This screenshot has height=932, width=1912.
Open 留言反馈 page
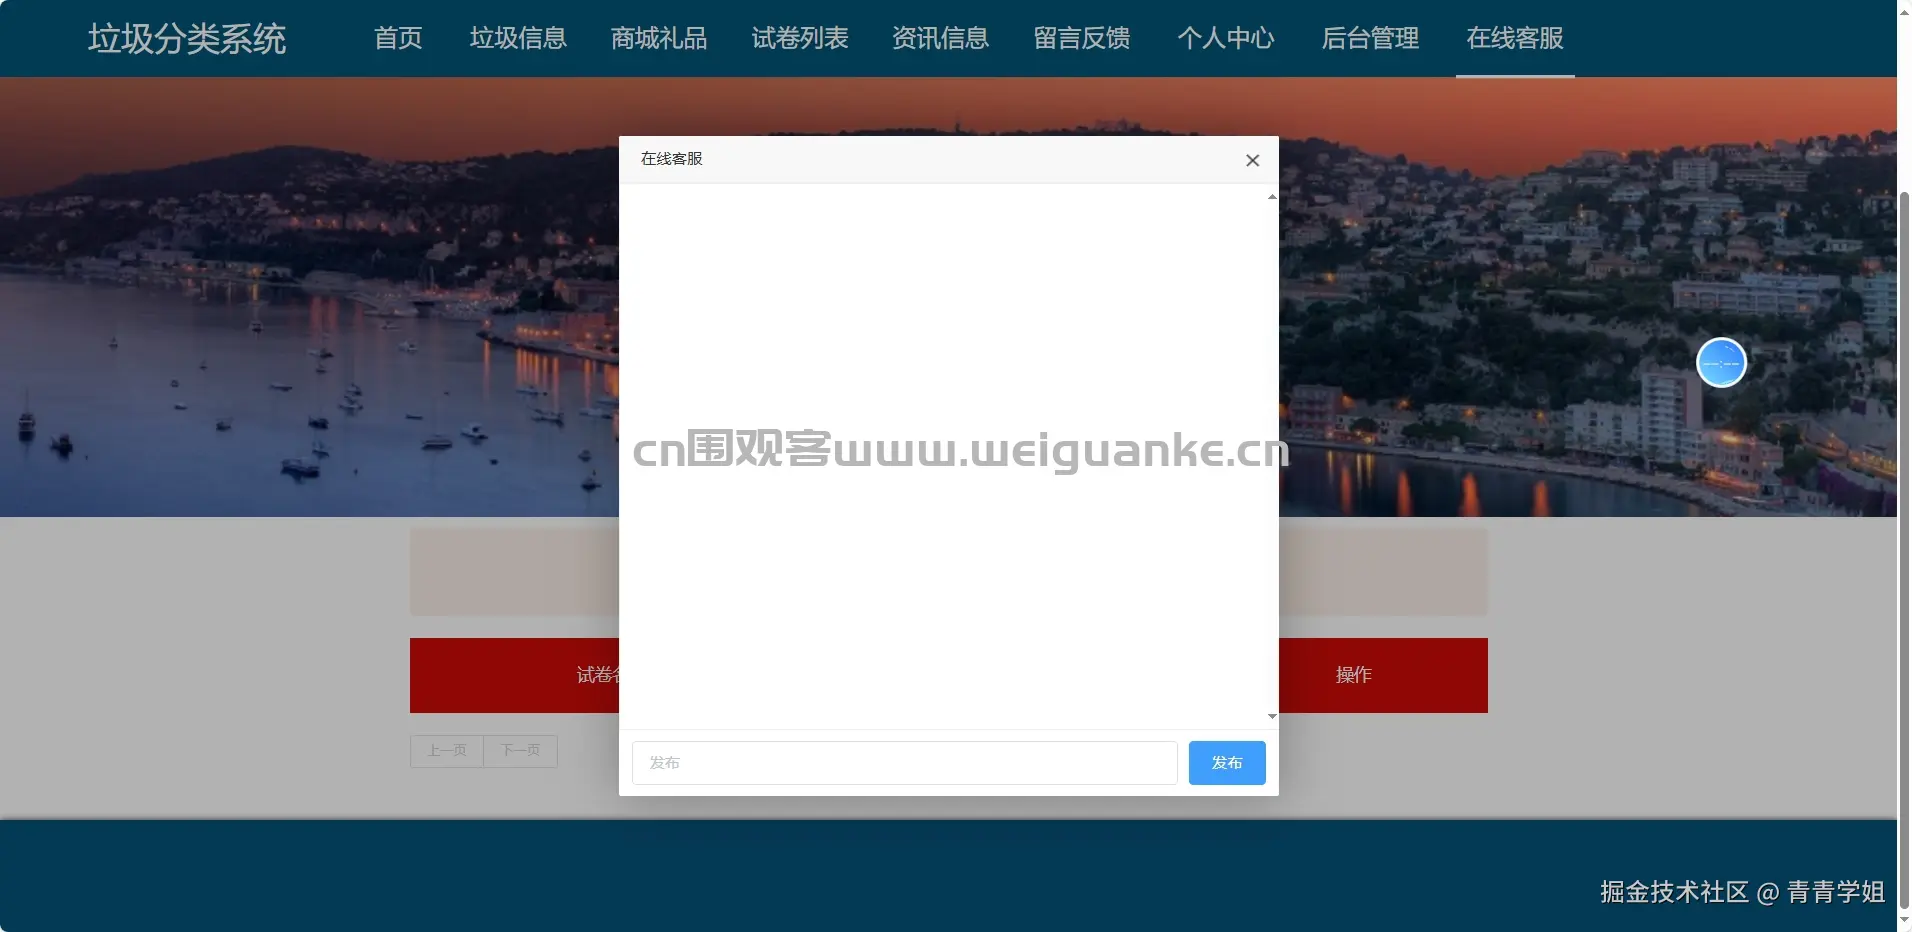(x=1082, y=38)
